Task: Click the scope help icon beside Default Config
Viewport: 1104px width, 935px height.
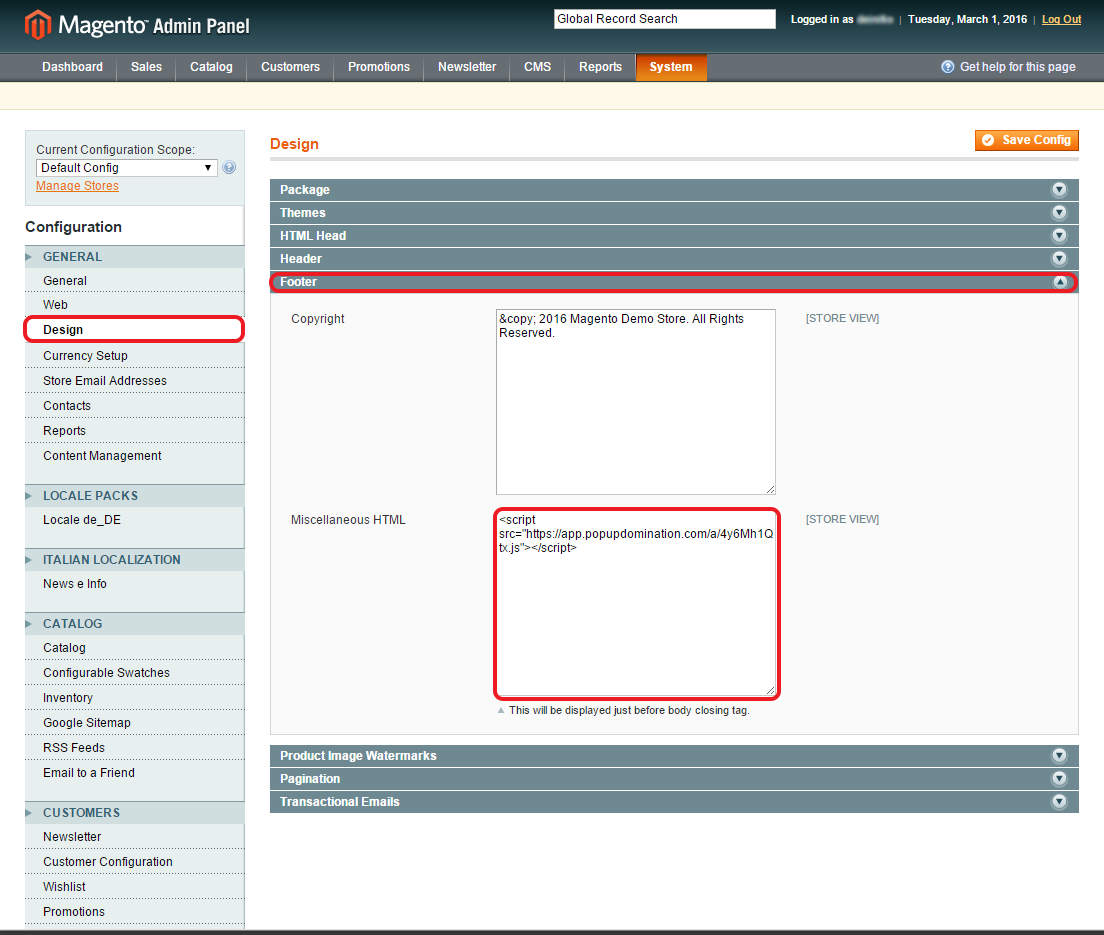Action: [x=229, y=168]
